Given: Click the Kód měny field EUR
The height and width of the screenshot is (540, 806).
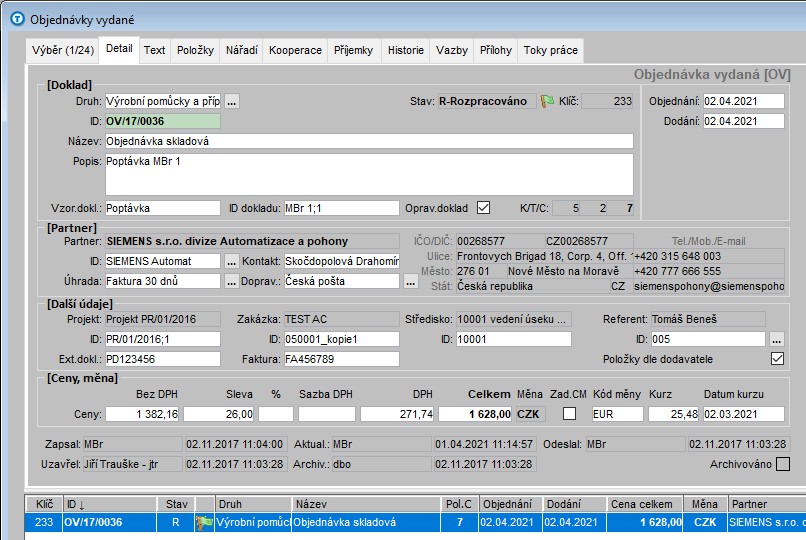Looking at the screenshot, I should point(617,414).
